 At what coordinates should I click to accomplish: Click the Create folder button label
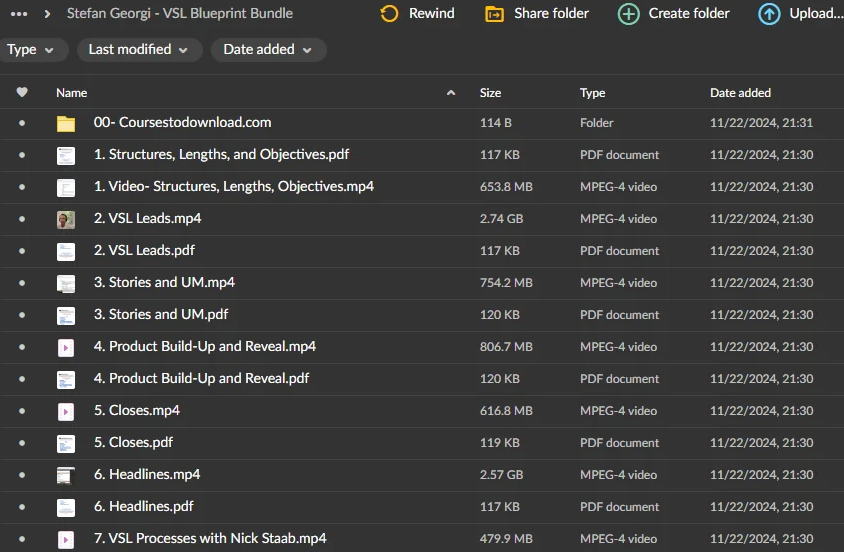689,13
